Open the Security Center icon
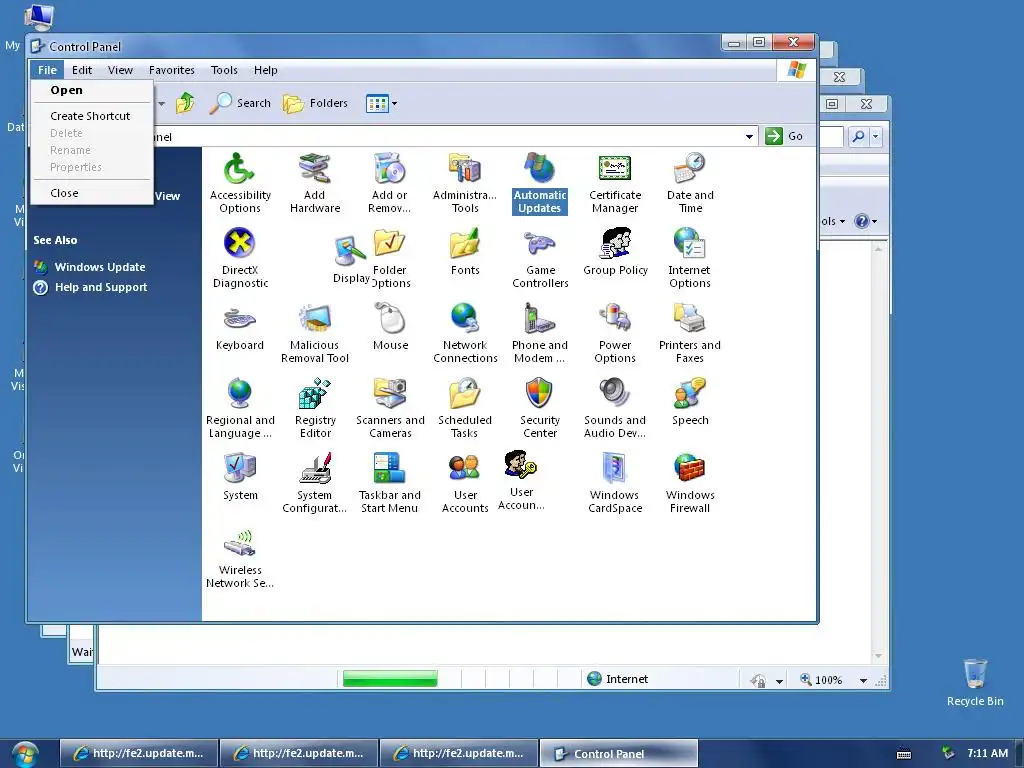Image resolution: width=1024 pixels, height=768 pixels. (539, 408)
